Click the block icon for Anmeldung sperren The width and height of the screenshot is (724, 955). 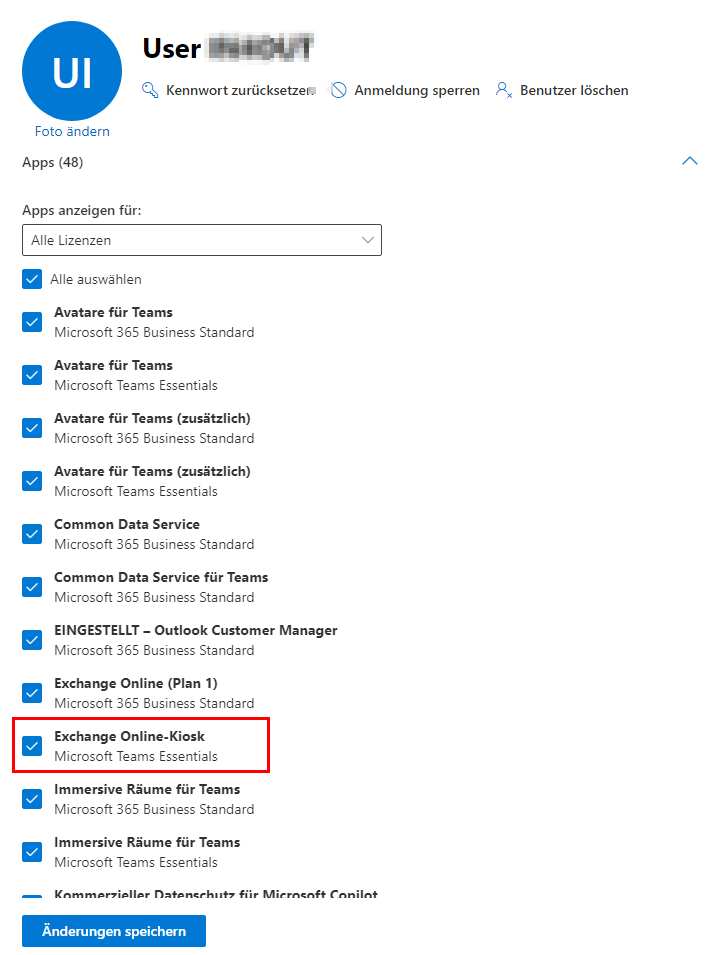click(x=339, y=90)
